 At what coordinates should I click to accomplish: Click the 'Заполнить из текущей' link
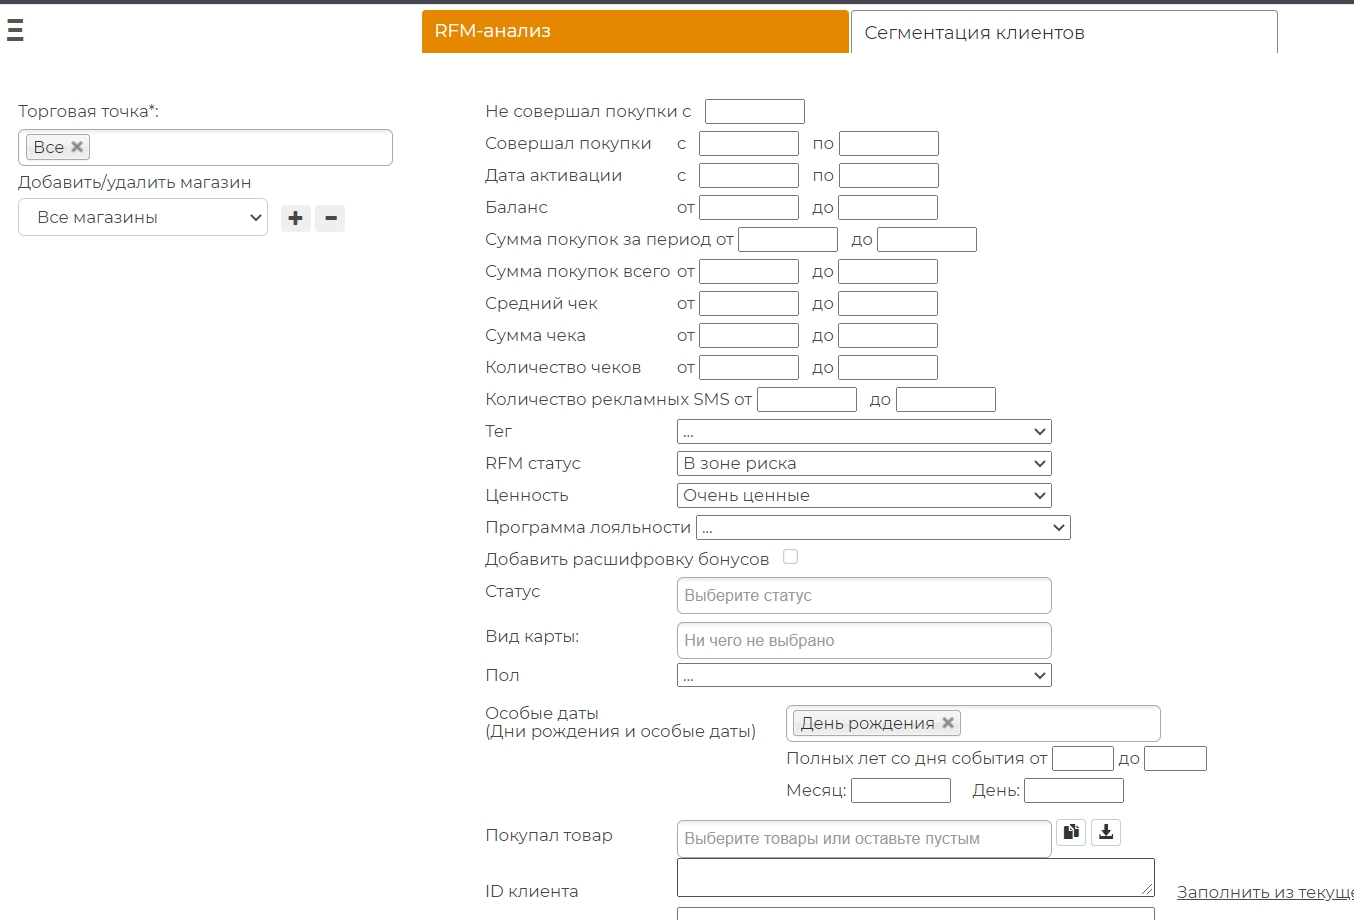pos(1265,892)
